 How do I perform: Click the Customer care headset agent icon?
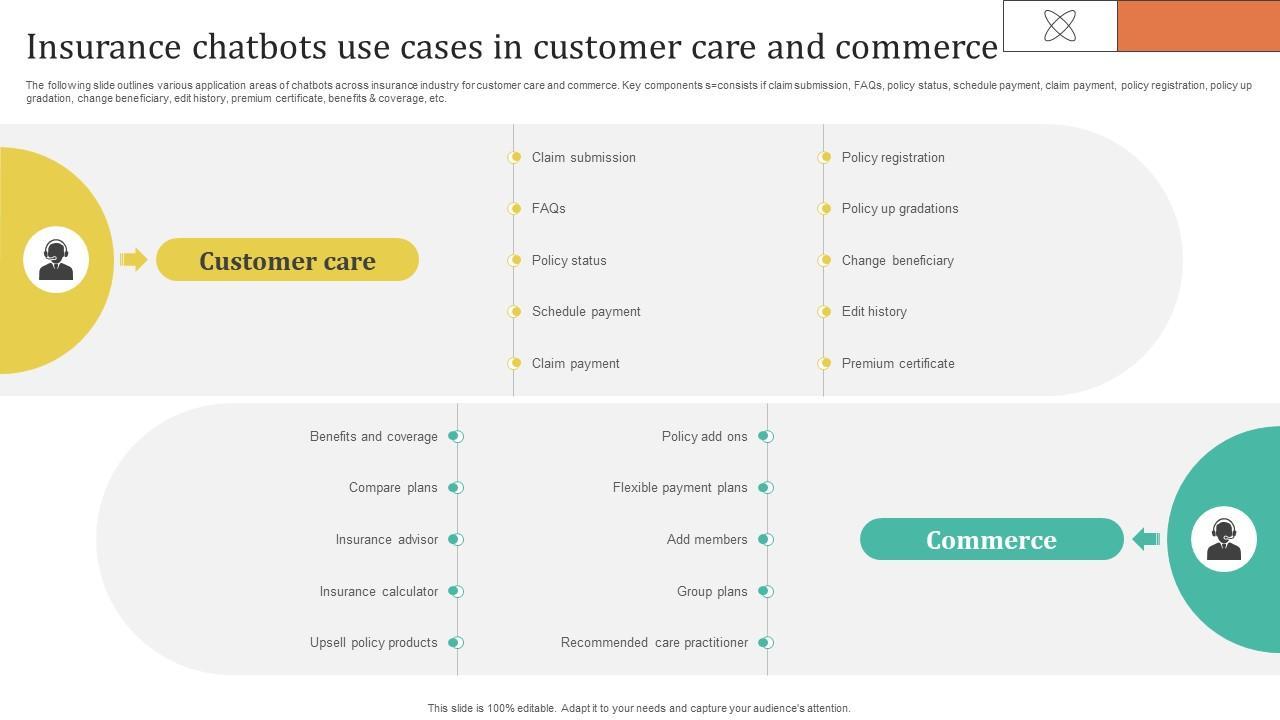(x=56, y=260)
